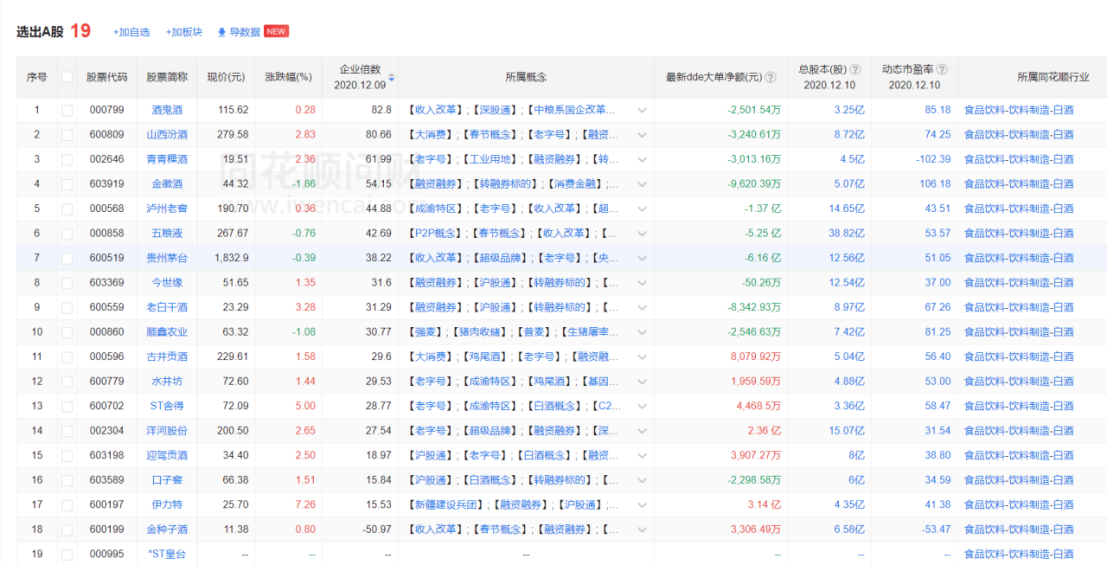Click the -6.16 亿 net amount cell
The width and height of the screenshot is (1108, 566).
(761, 259)
